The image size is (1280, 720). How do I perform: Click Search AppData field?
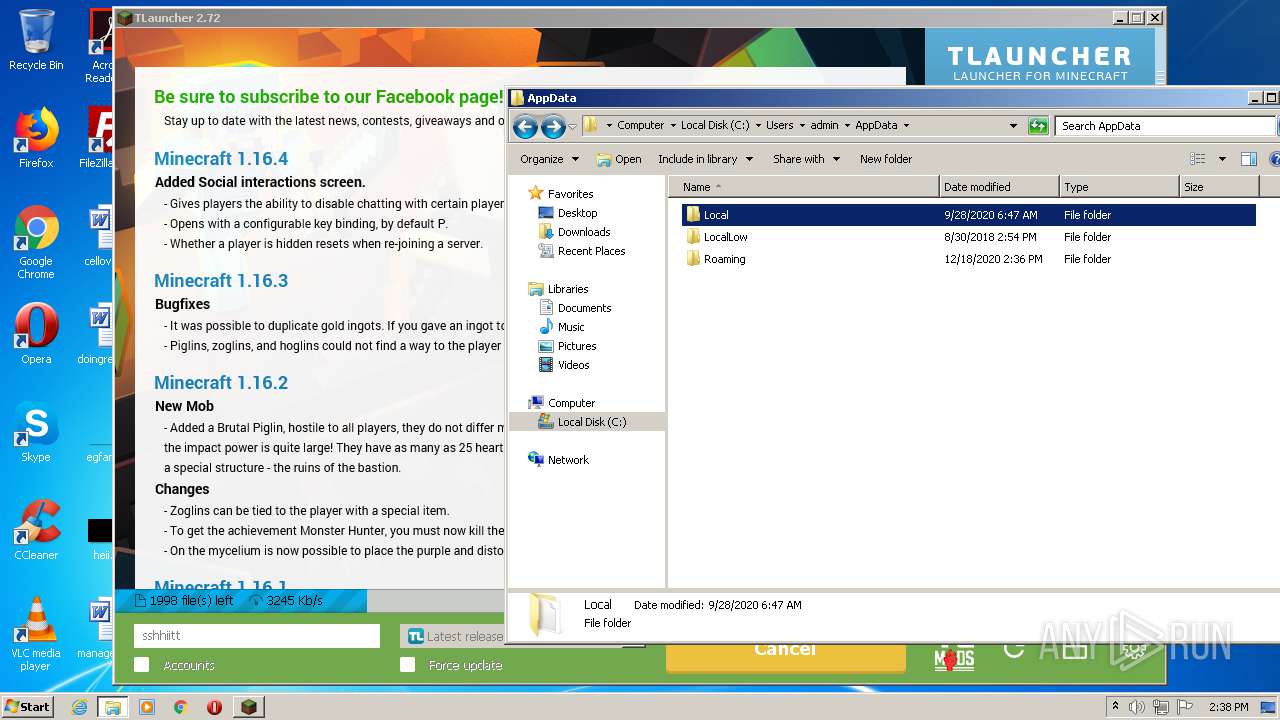1165,126
